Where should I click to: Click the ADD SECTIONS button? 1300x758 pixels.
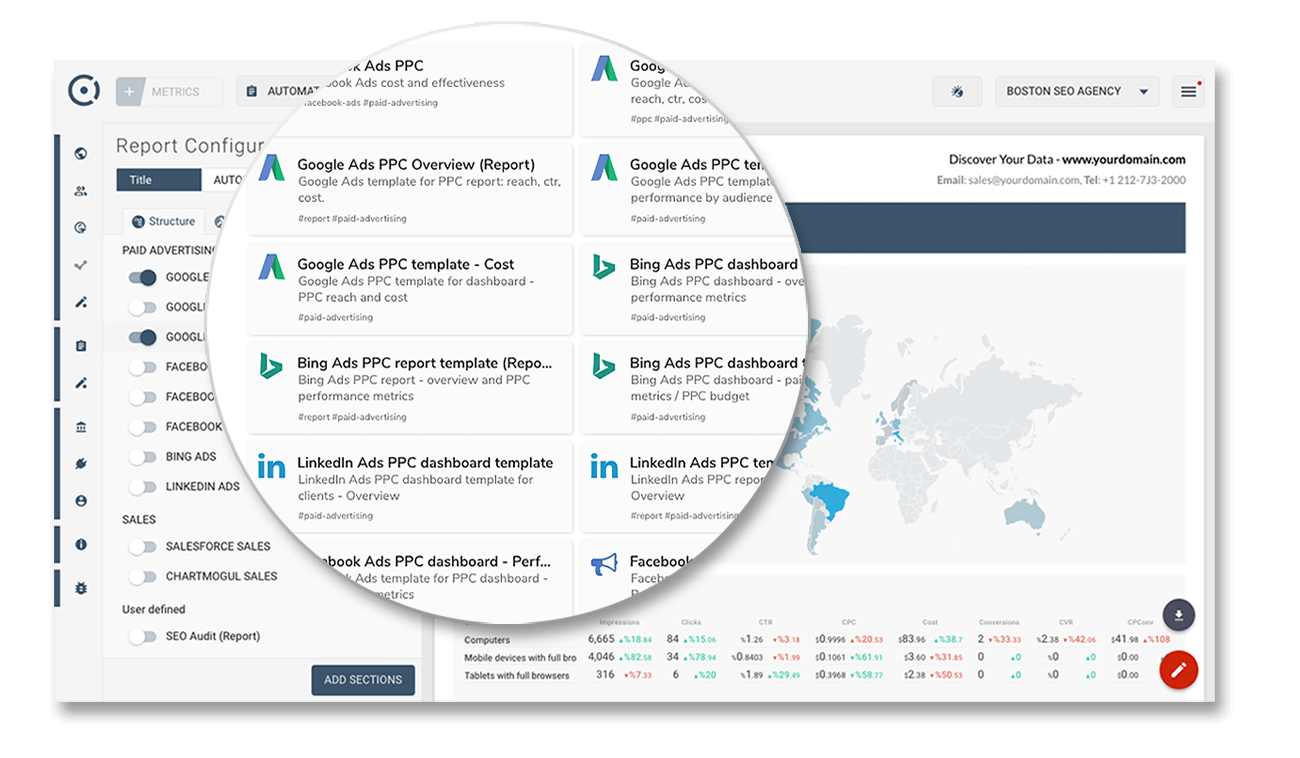pyautogui.click(x=363, y=680)
